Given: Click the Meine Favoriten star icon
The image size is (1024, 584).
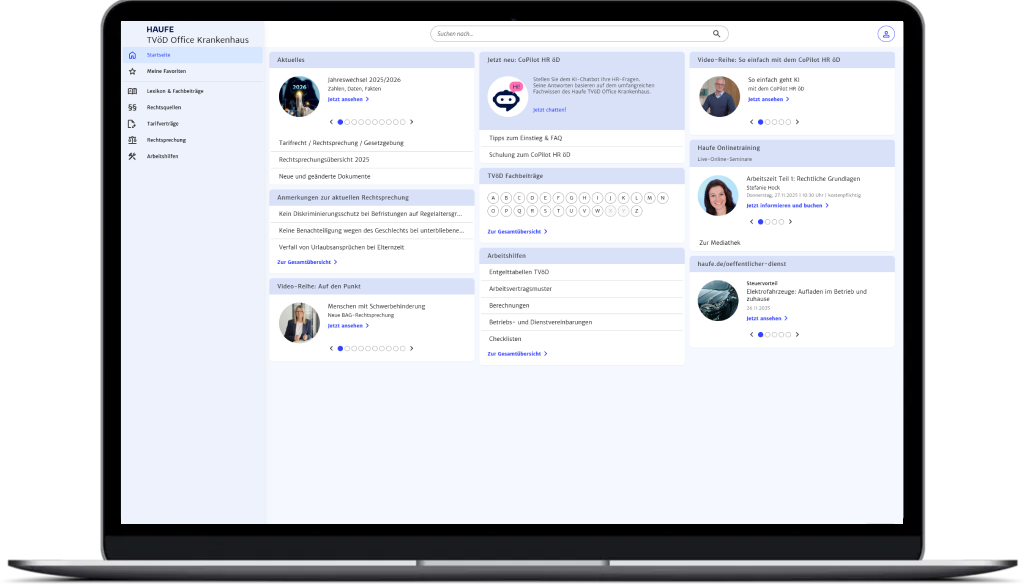Looking at the screenshot, I should coord(132,72).
